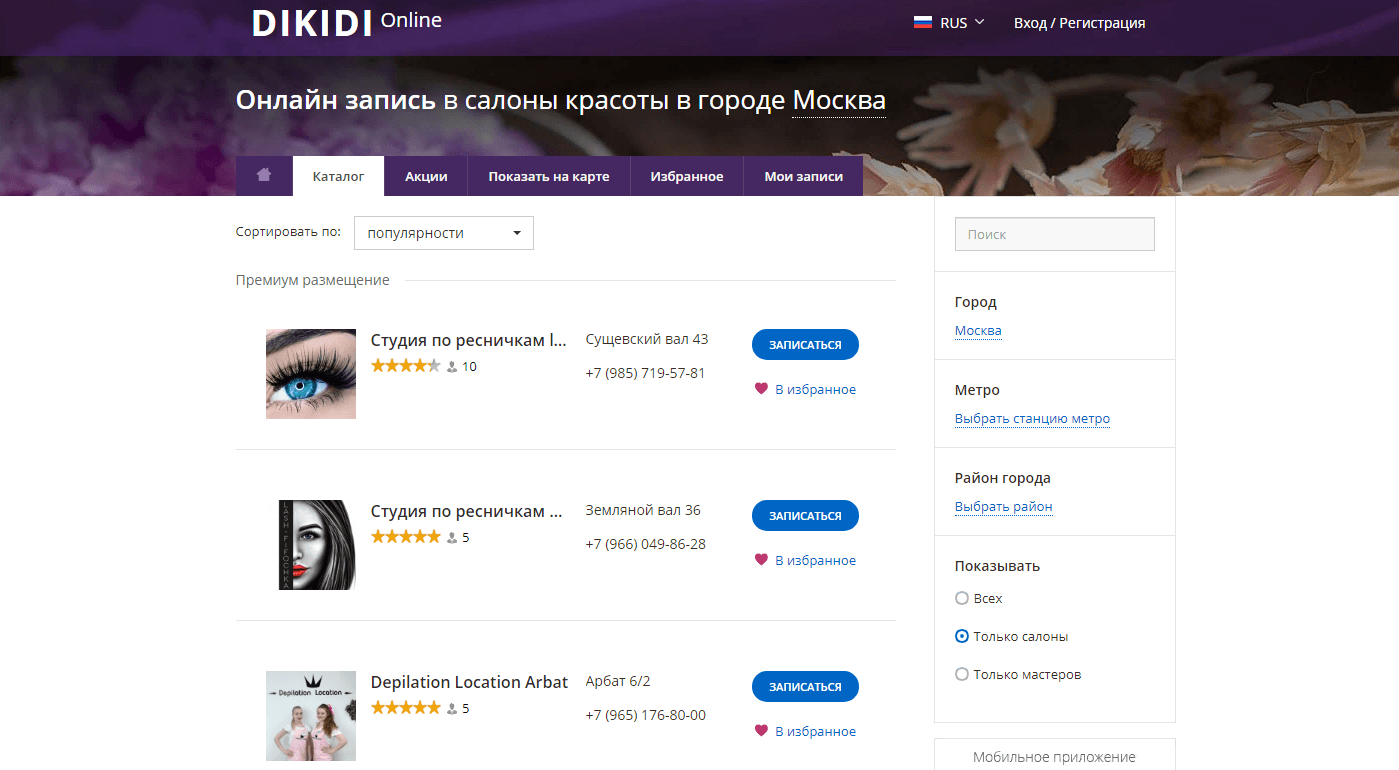Click the DIKIDI Online logo
Viewport: 1399px width, 770px height.
[346, 23]
